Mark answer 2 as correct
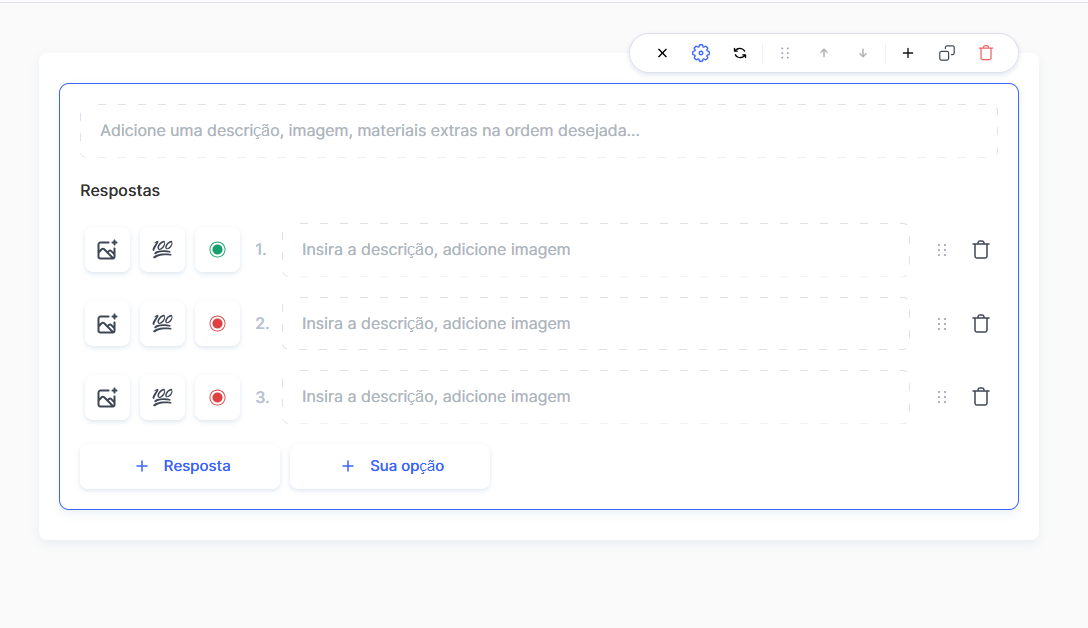 click(x=217, y=323)
